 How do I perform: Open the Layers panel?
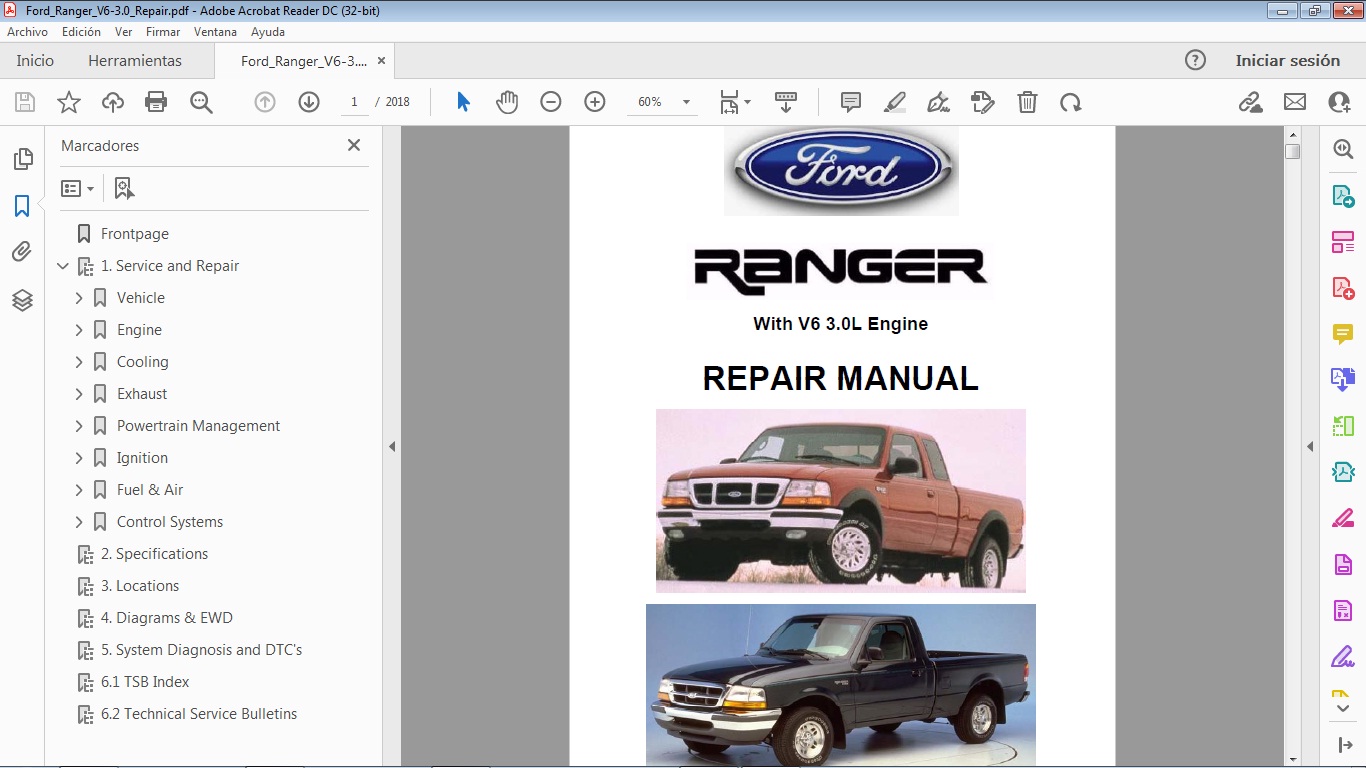(x=22, y=300)
